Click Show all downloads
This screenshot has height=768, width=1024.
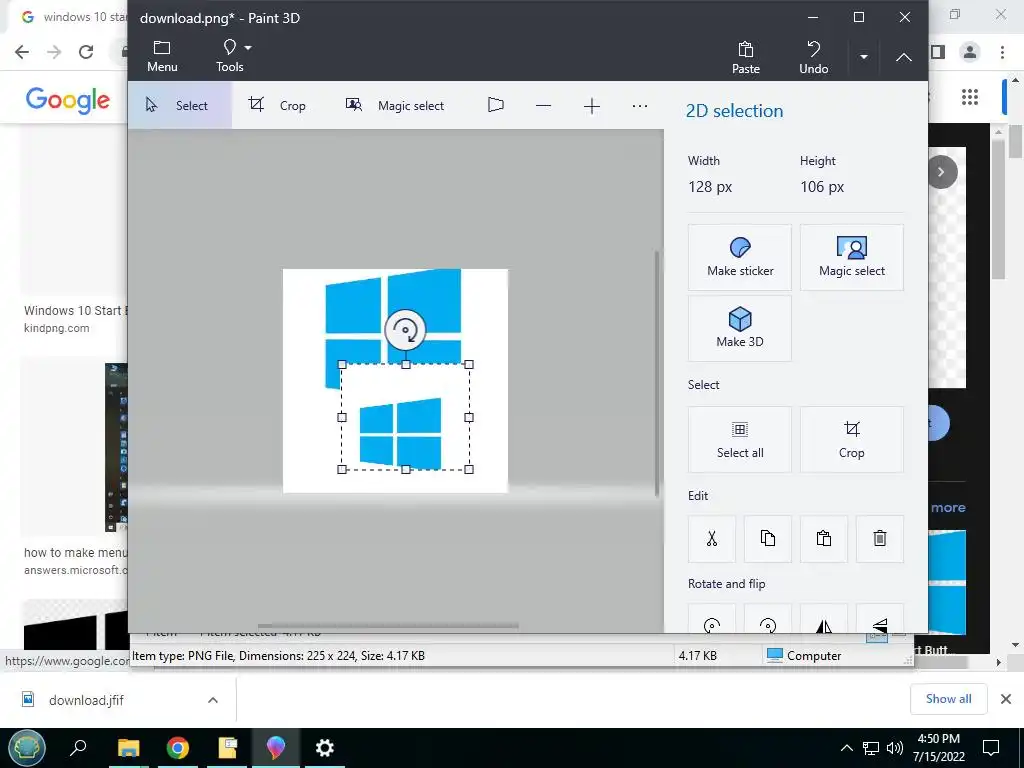[x=948, y=699]
